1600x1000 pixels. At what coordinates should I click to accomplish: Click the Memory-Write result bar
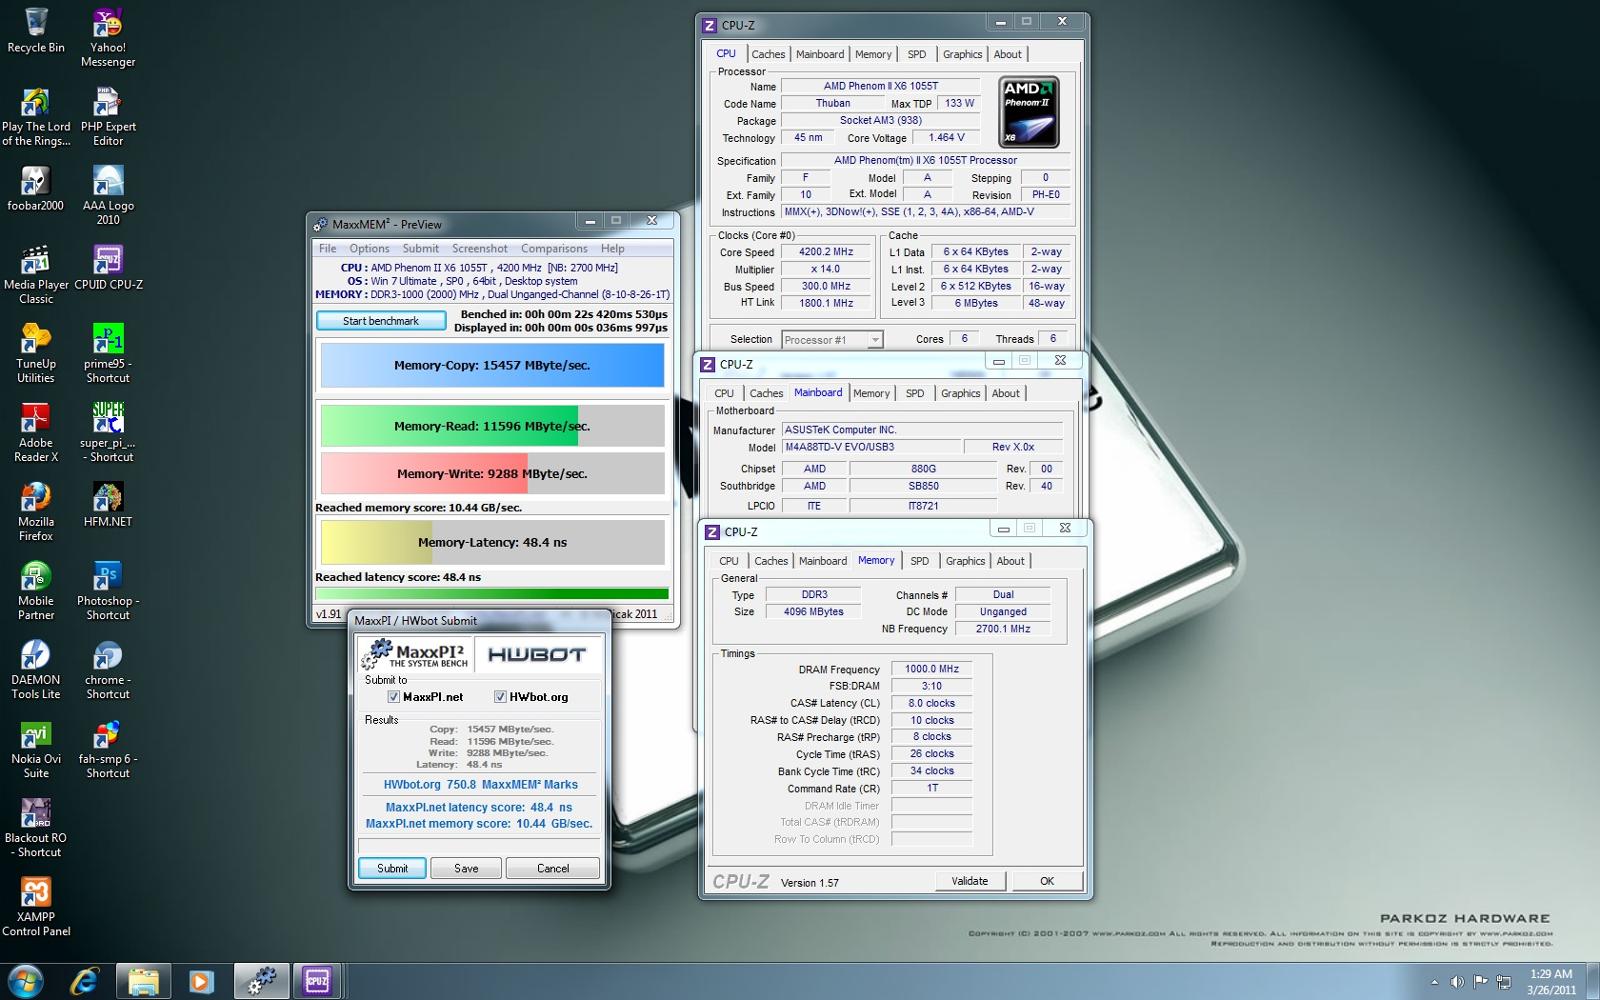492,474
